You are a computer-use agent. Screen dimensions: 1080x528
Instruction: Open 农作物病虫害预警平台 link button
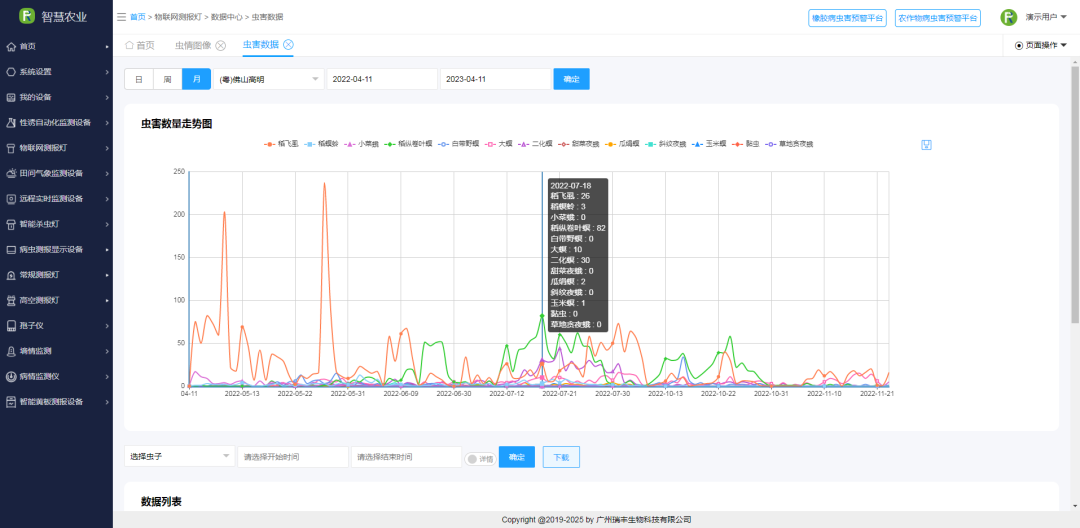point(937,19)
